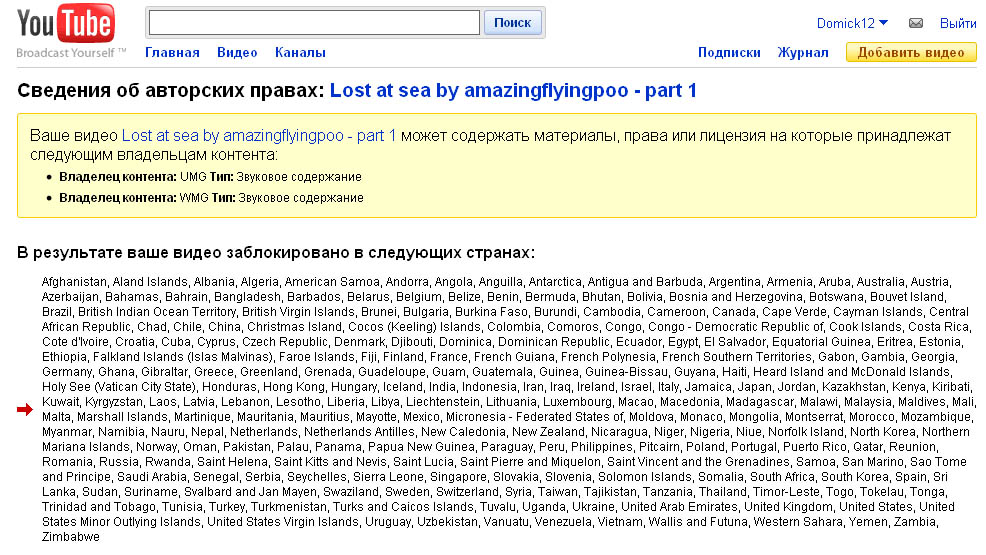Click the Поиск search button
The width and height of the screenshot is (986, 555).
(512, 23)
